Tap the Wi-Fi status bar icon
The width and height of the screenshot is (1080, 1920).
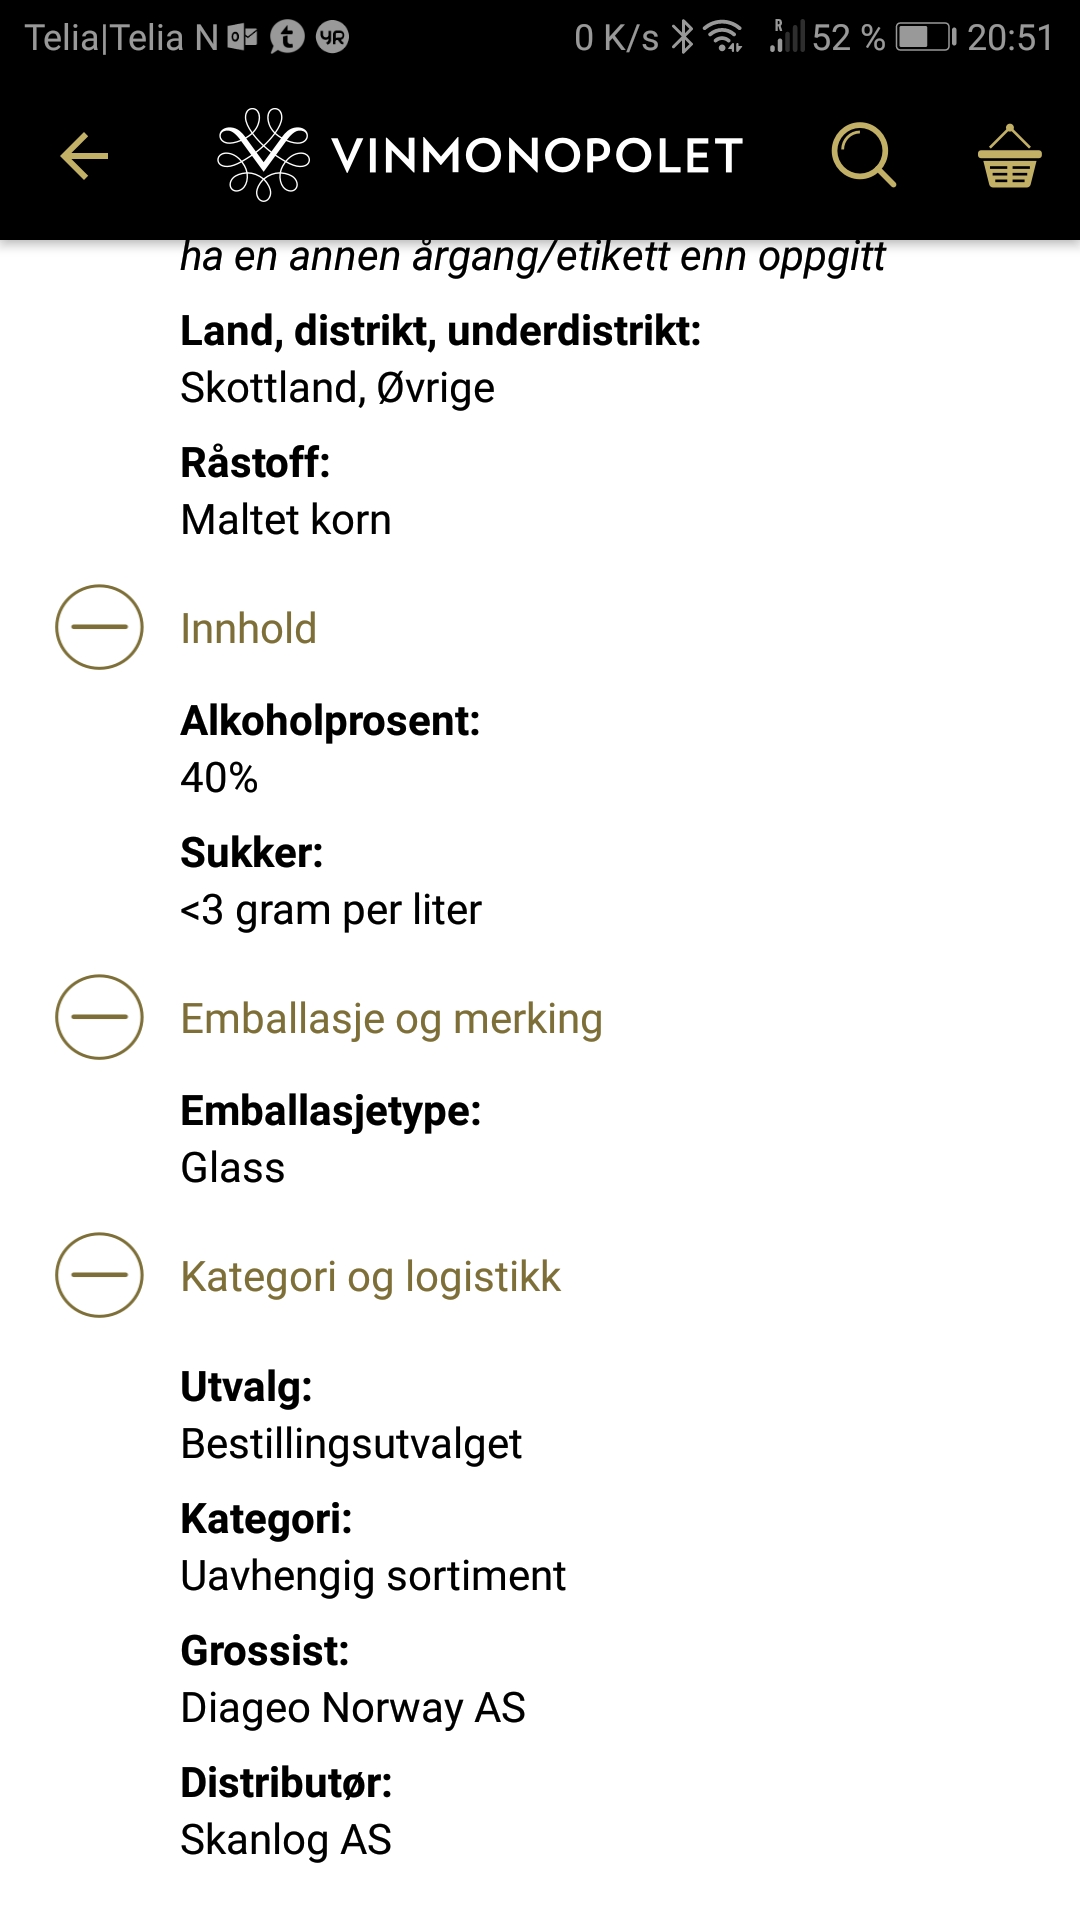click(x=723, y=38)
